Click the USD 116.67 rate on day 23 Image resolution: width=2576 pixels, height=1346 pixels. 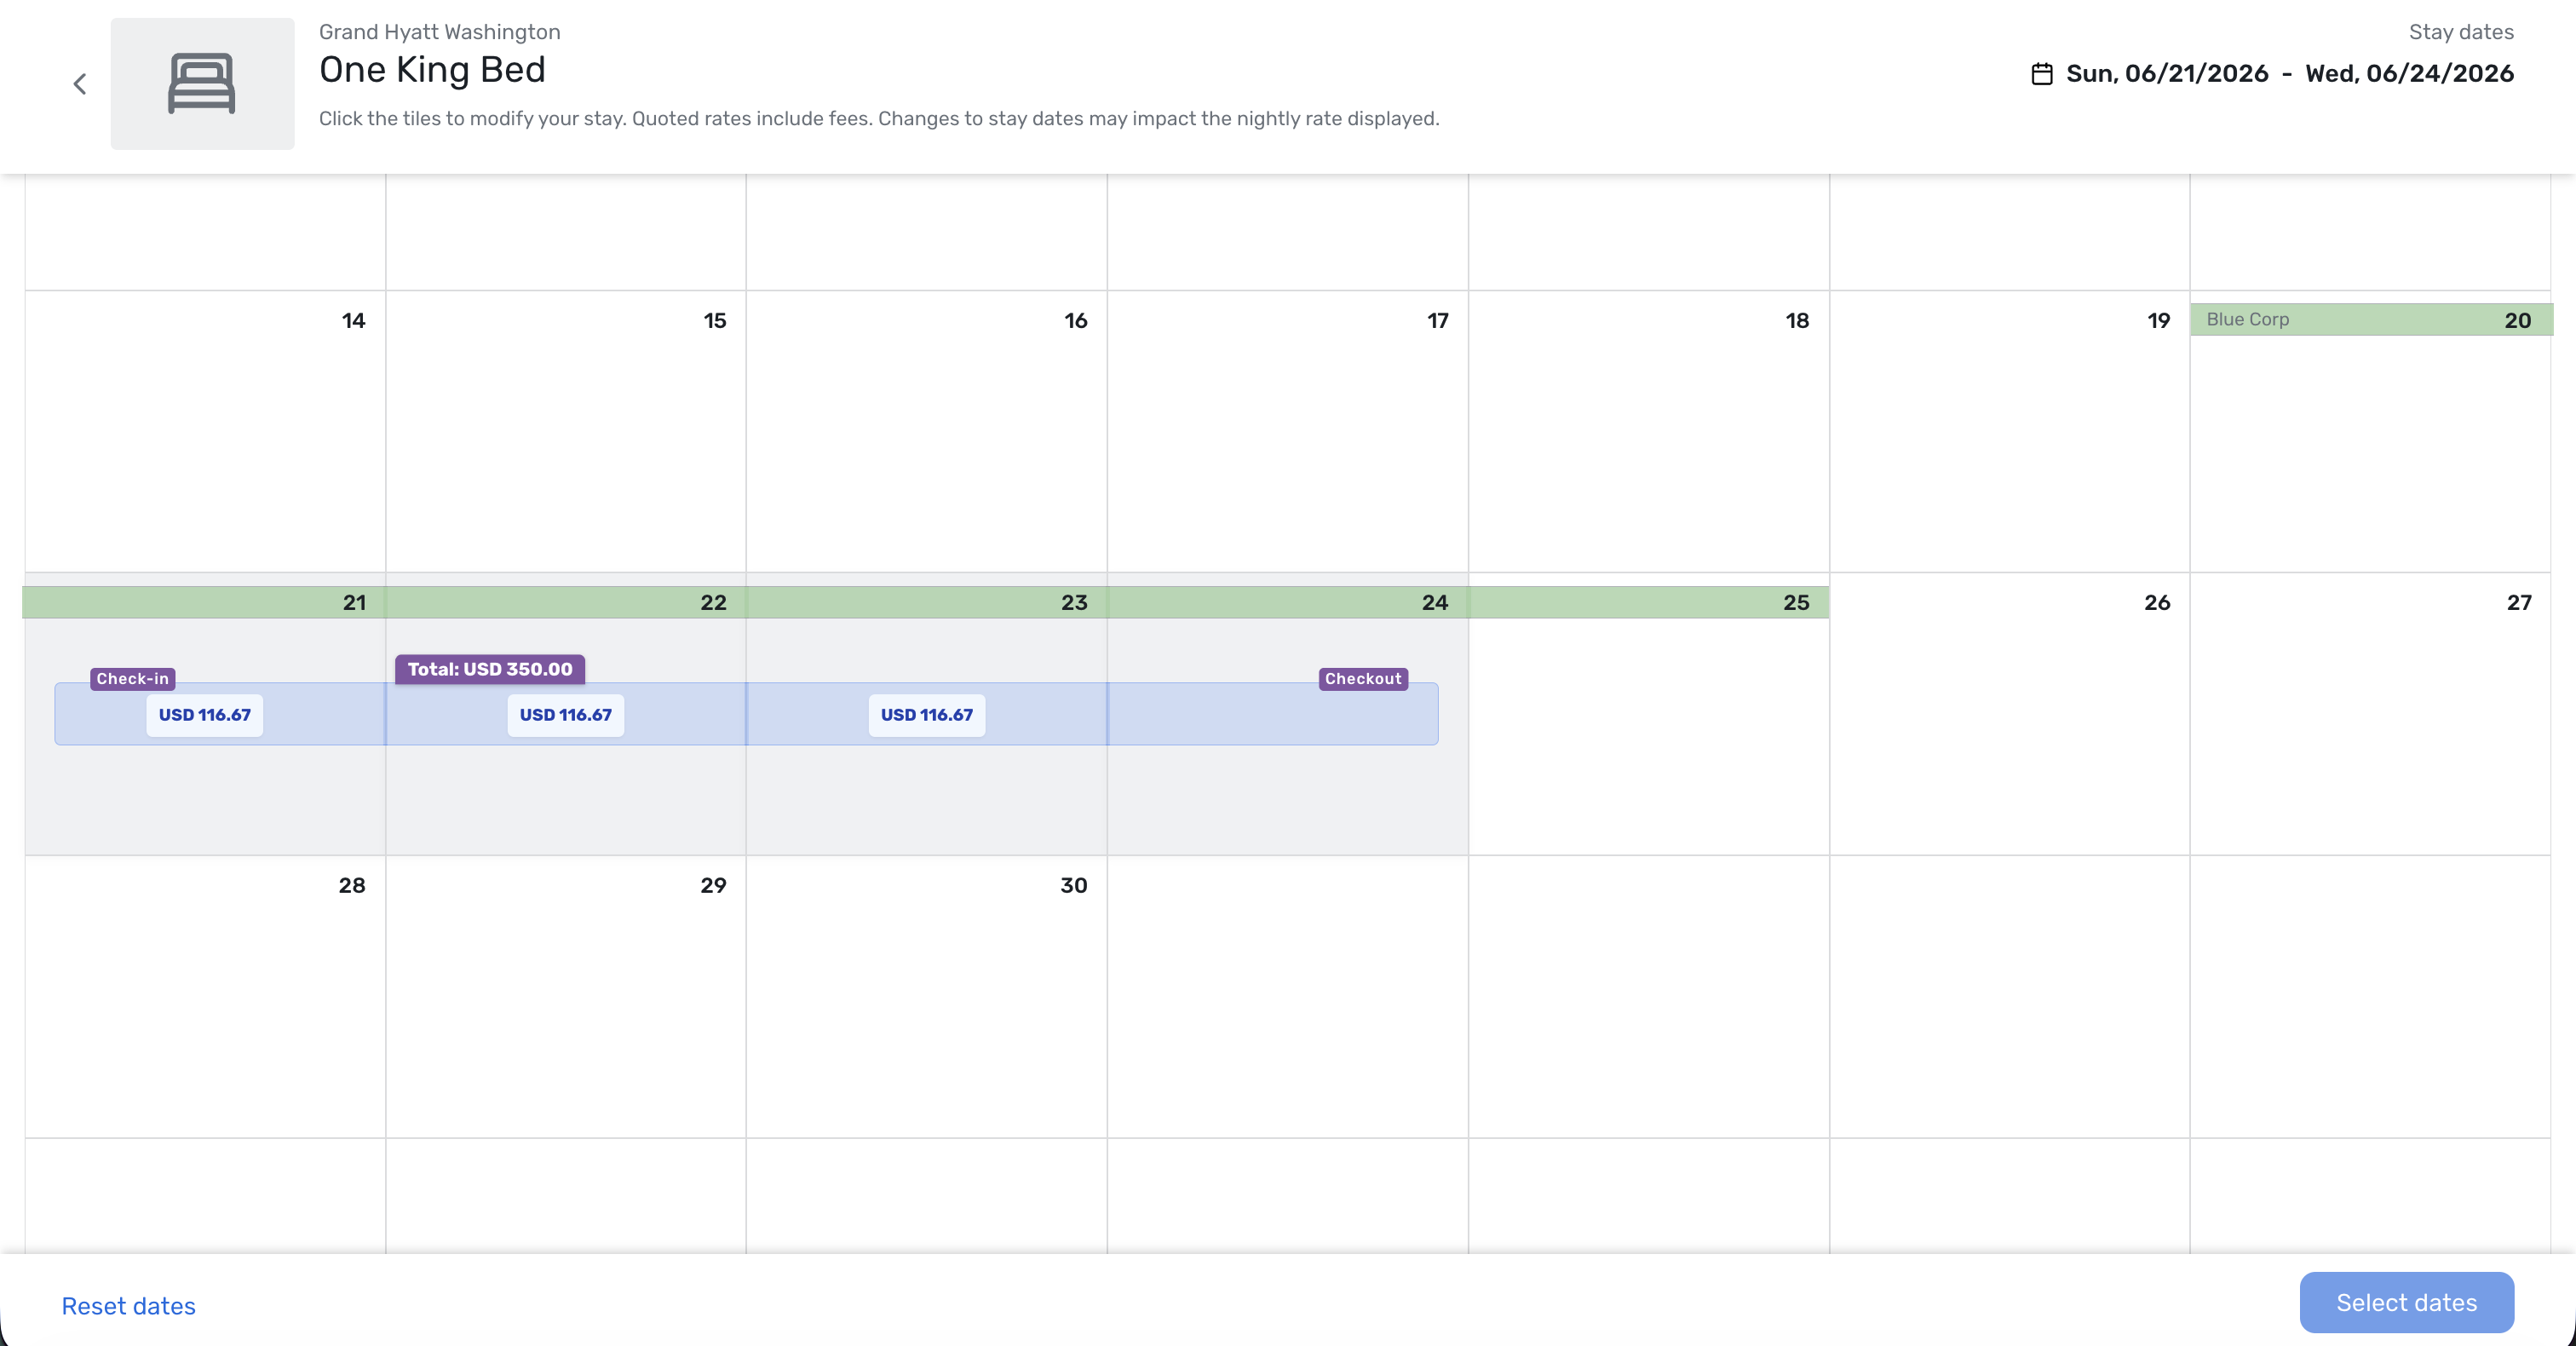pos(927,715)
